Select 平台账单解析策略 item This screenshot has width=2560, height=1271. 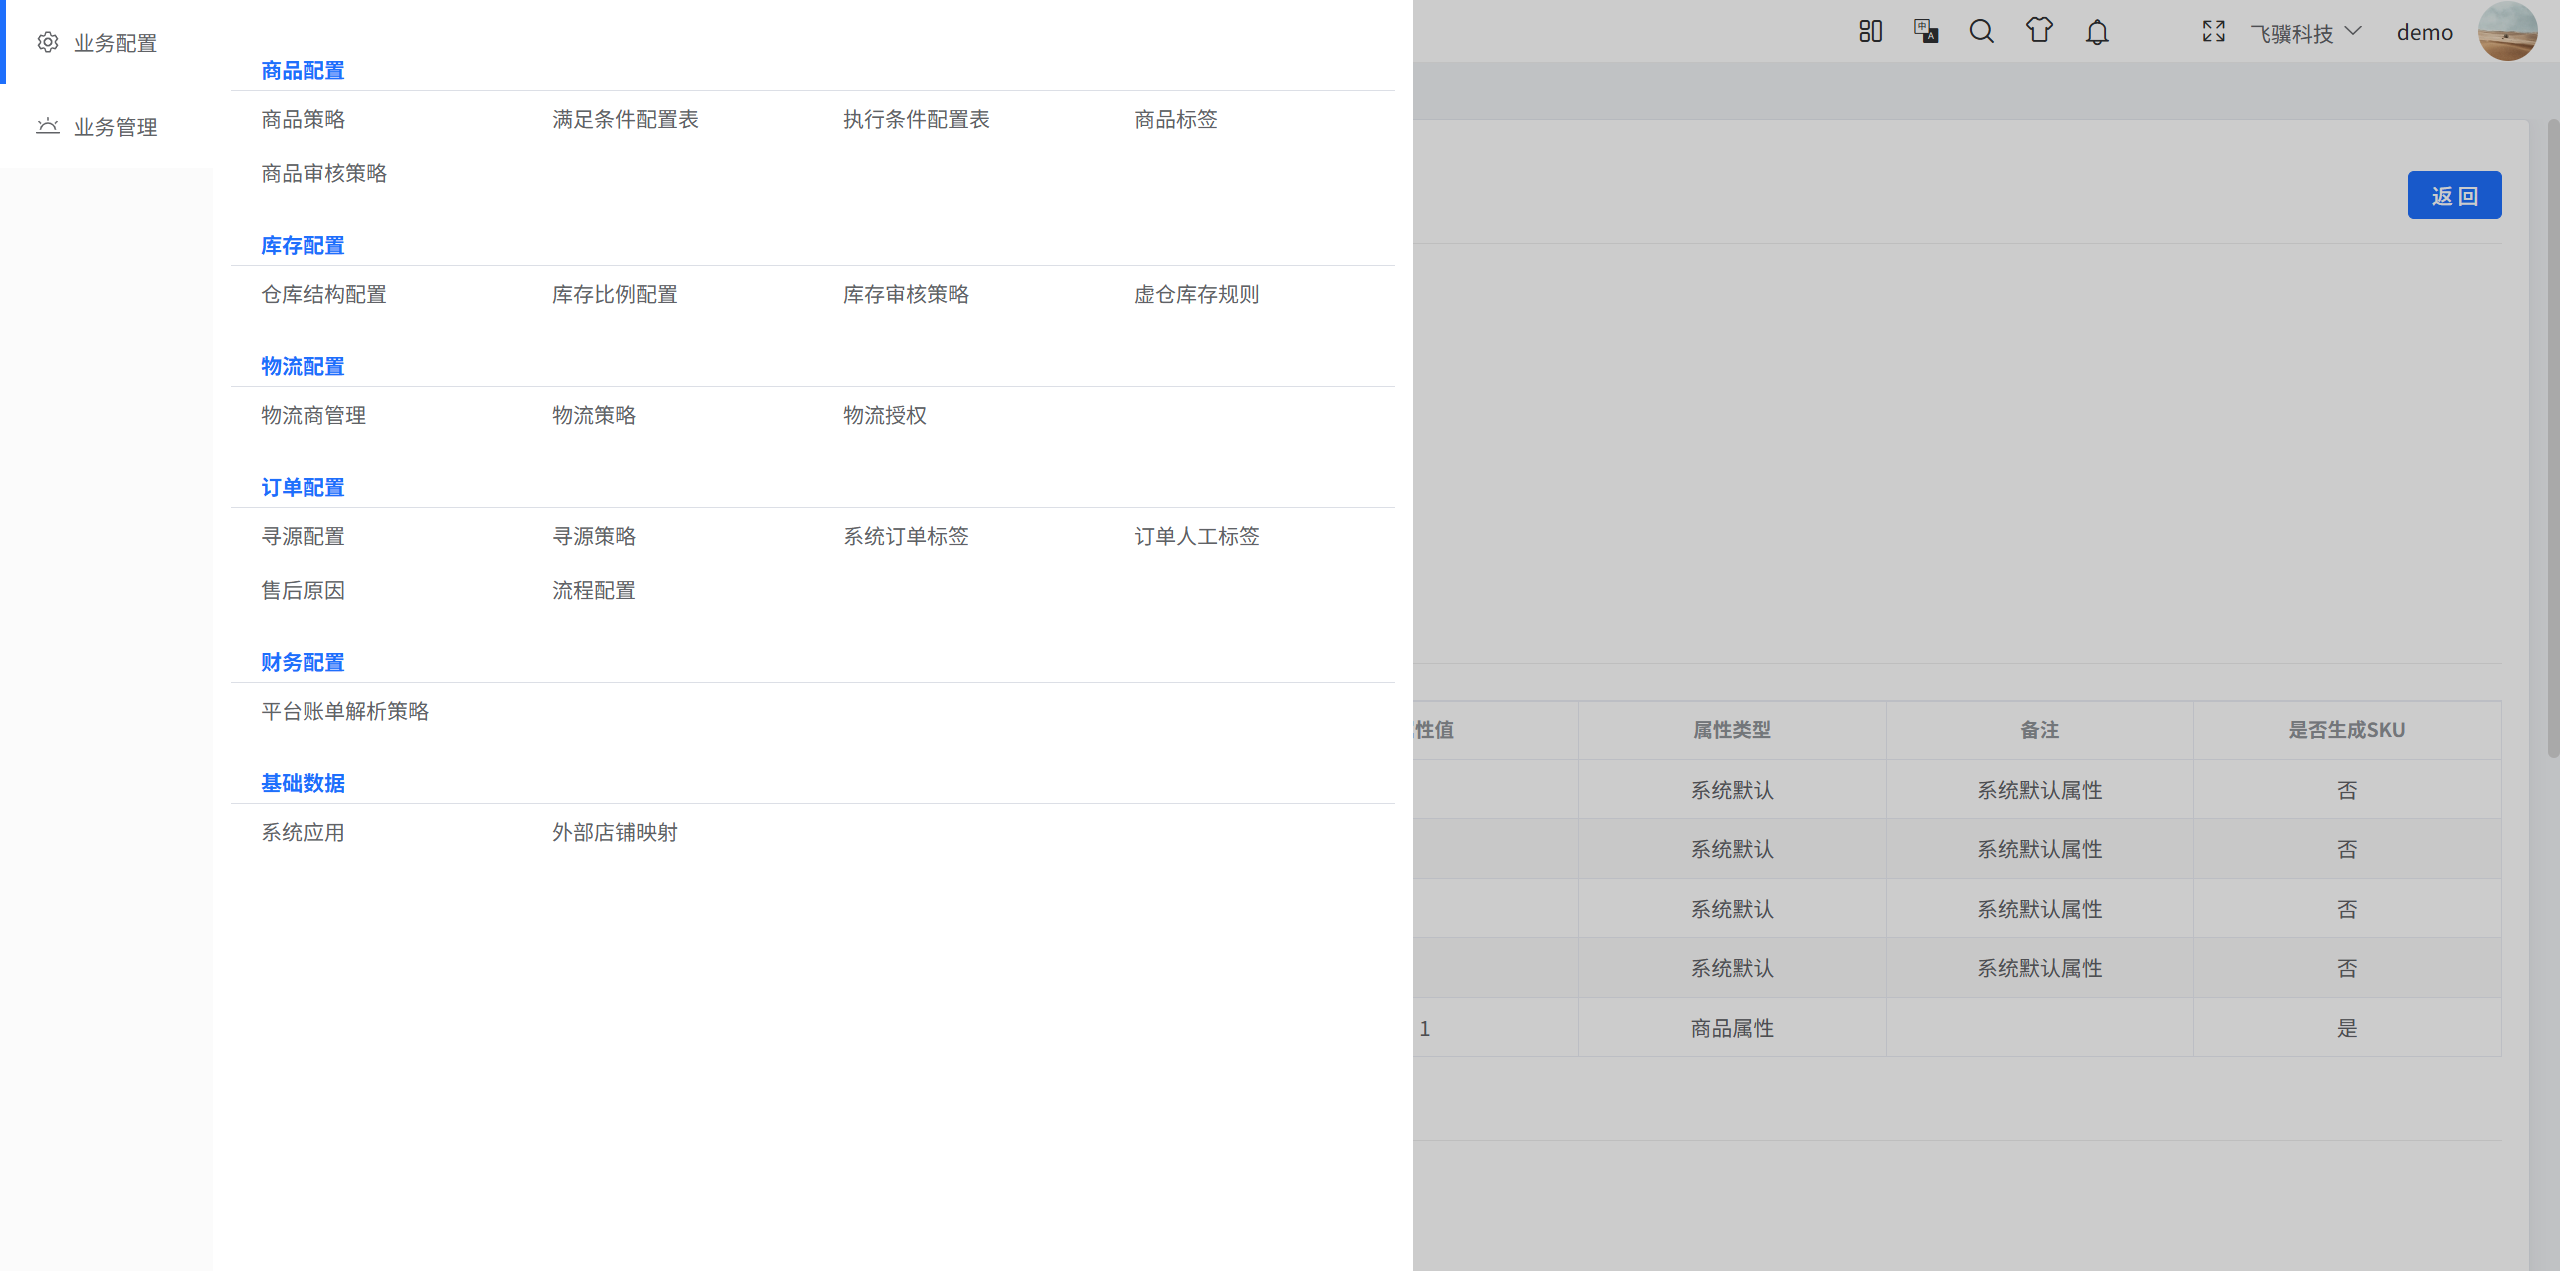click(345, 711)
